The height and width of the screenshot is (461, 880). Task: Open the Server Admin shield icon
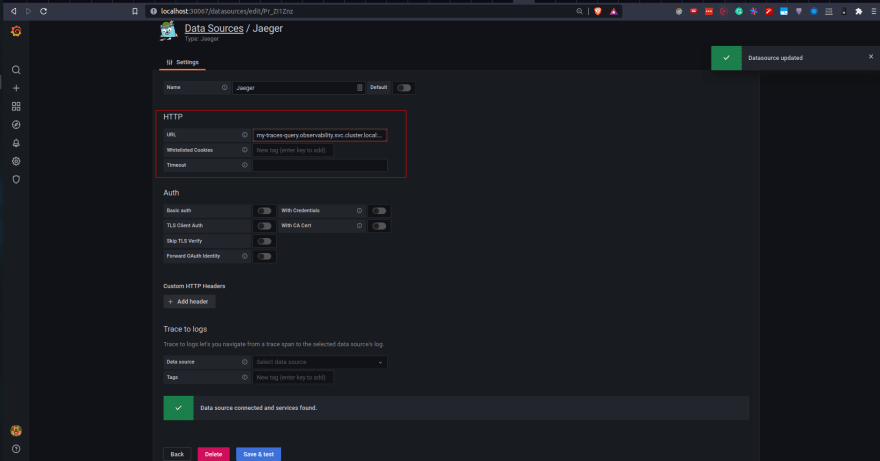pos(16,180)
